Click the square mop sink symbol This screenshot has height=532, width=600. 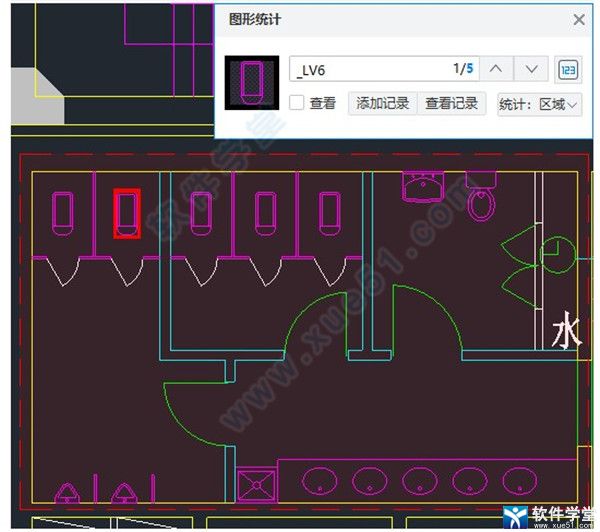[x=256, y=485]
